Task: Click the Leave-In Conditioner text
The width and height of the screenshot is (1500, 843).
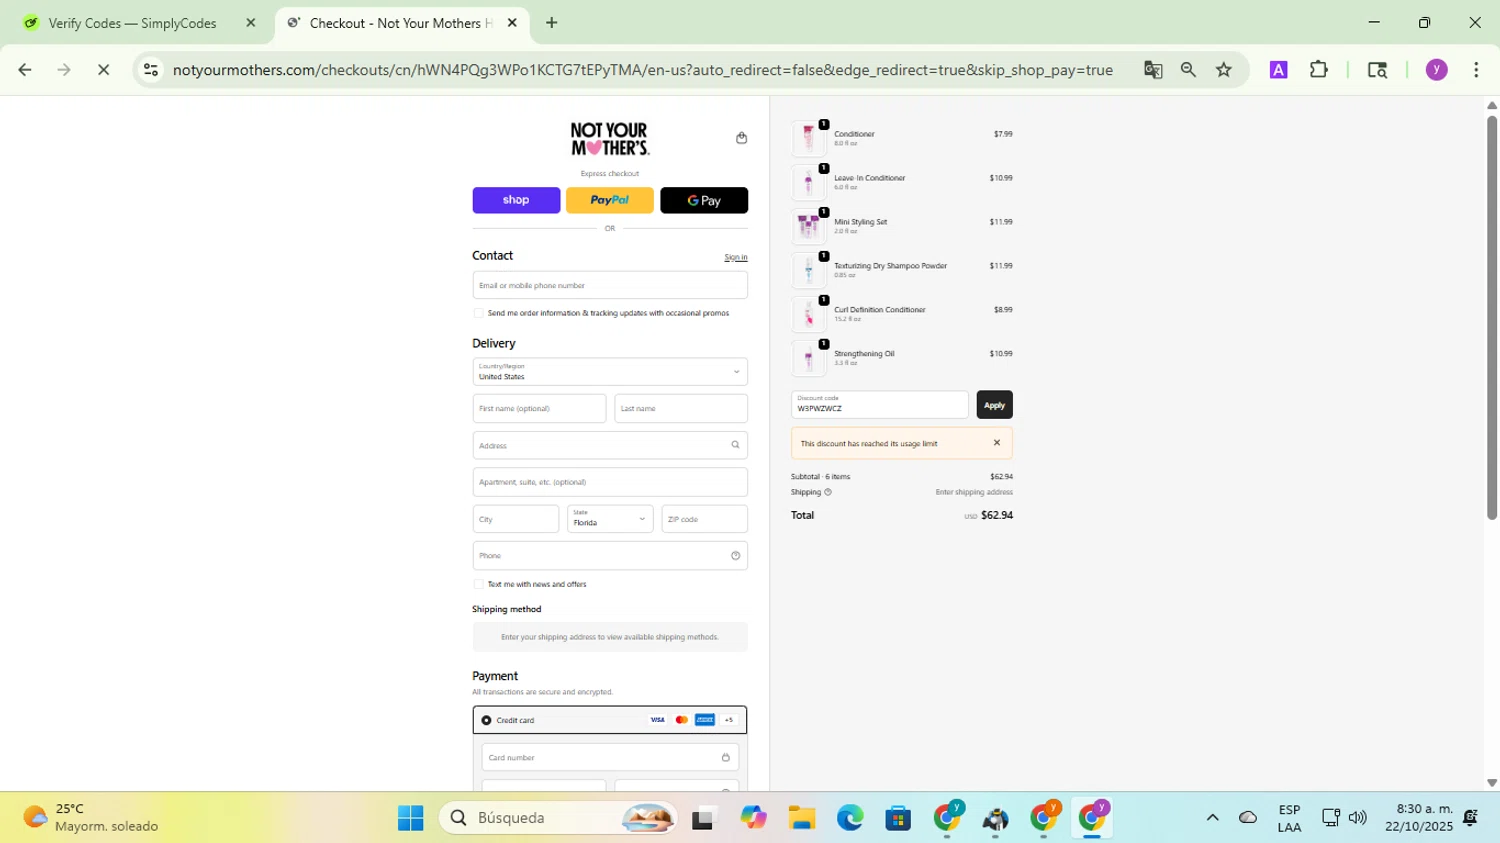Action: tap(870, 178)
